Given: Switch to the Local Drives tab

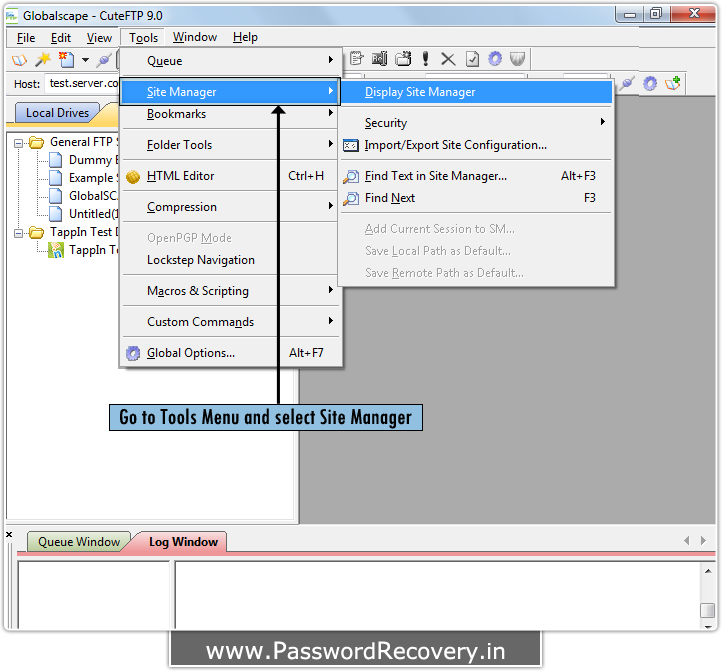Looking at the screenshot, I should (58, 113).
